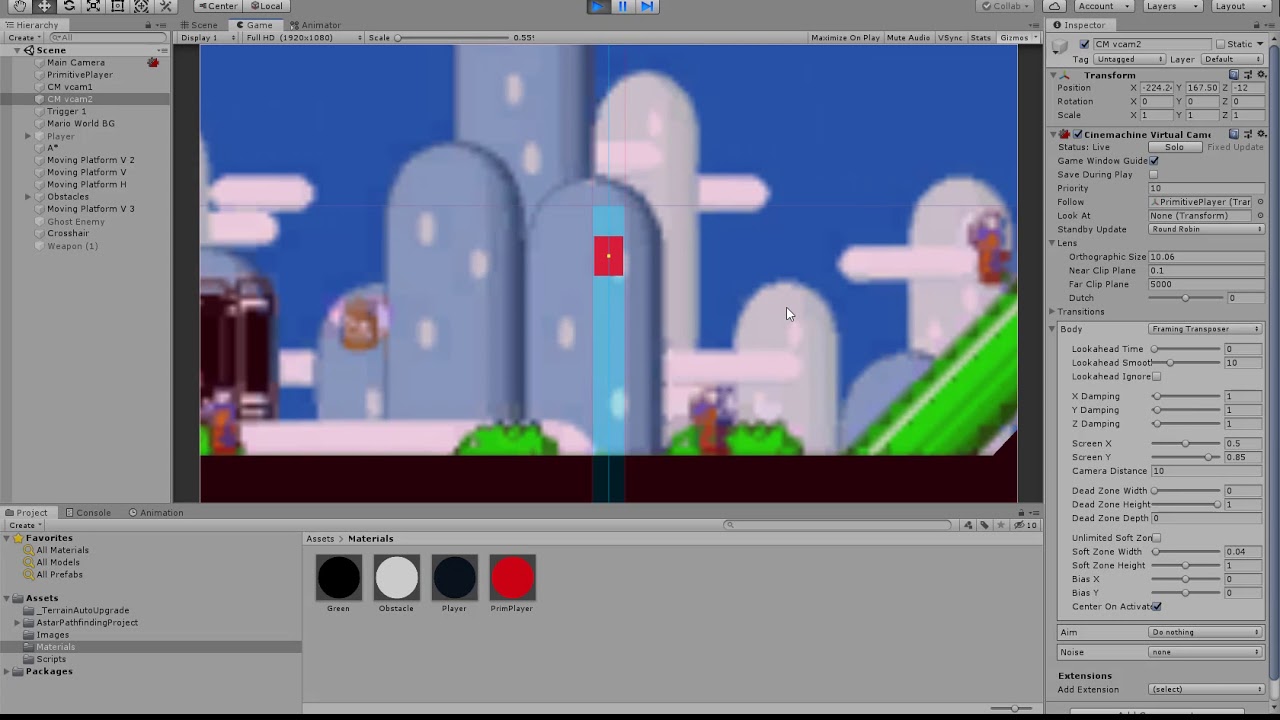Adjust the Game view Scale slider
Viewport: 1280px width, 720px height.
click(452, 38)
